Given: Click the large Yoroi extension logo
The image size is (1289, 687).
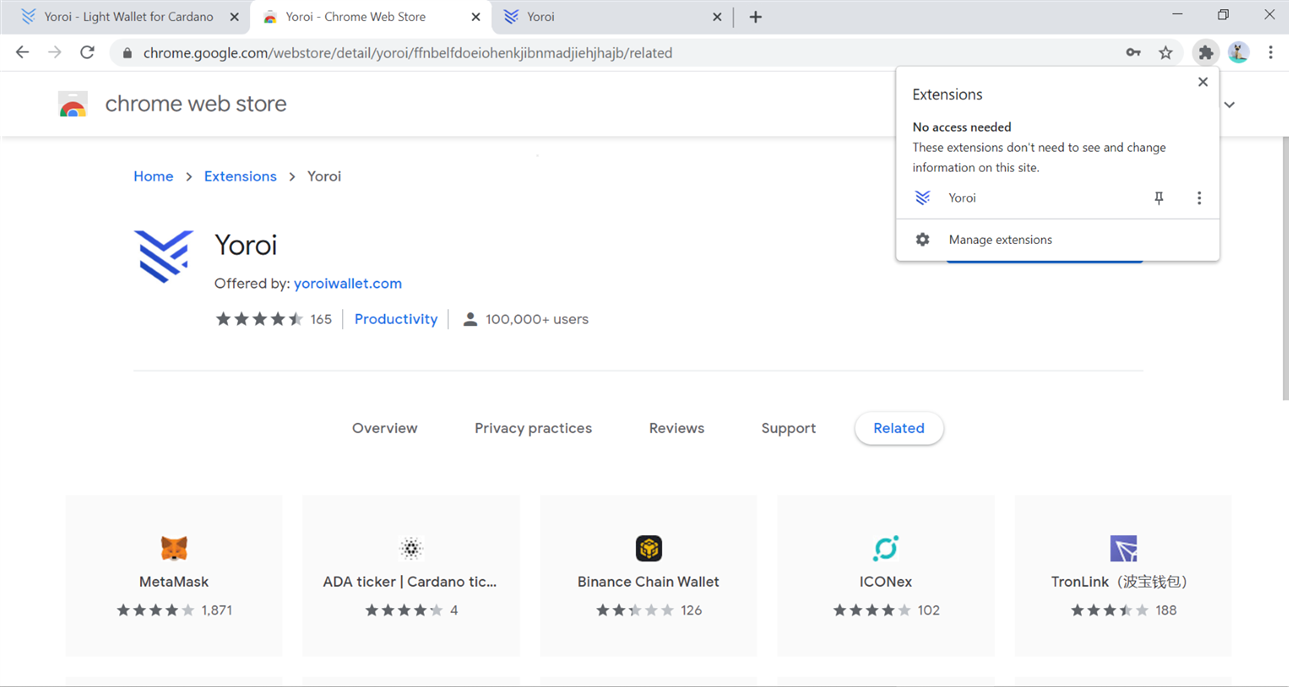Looking at the screenshot, I should coord(164,256).
